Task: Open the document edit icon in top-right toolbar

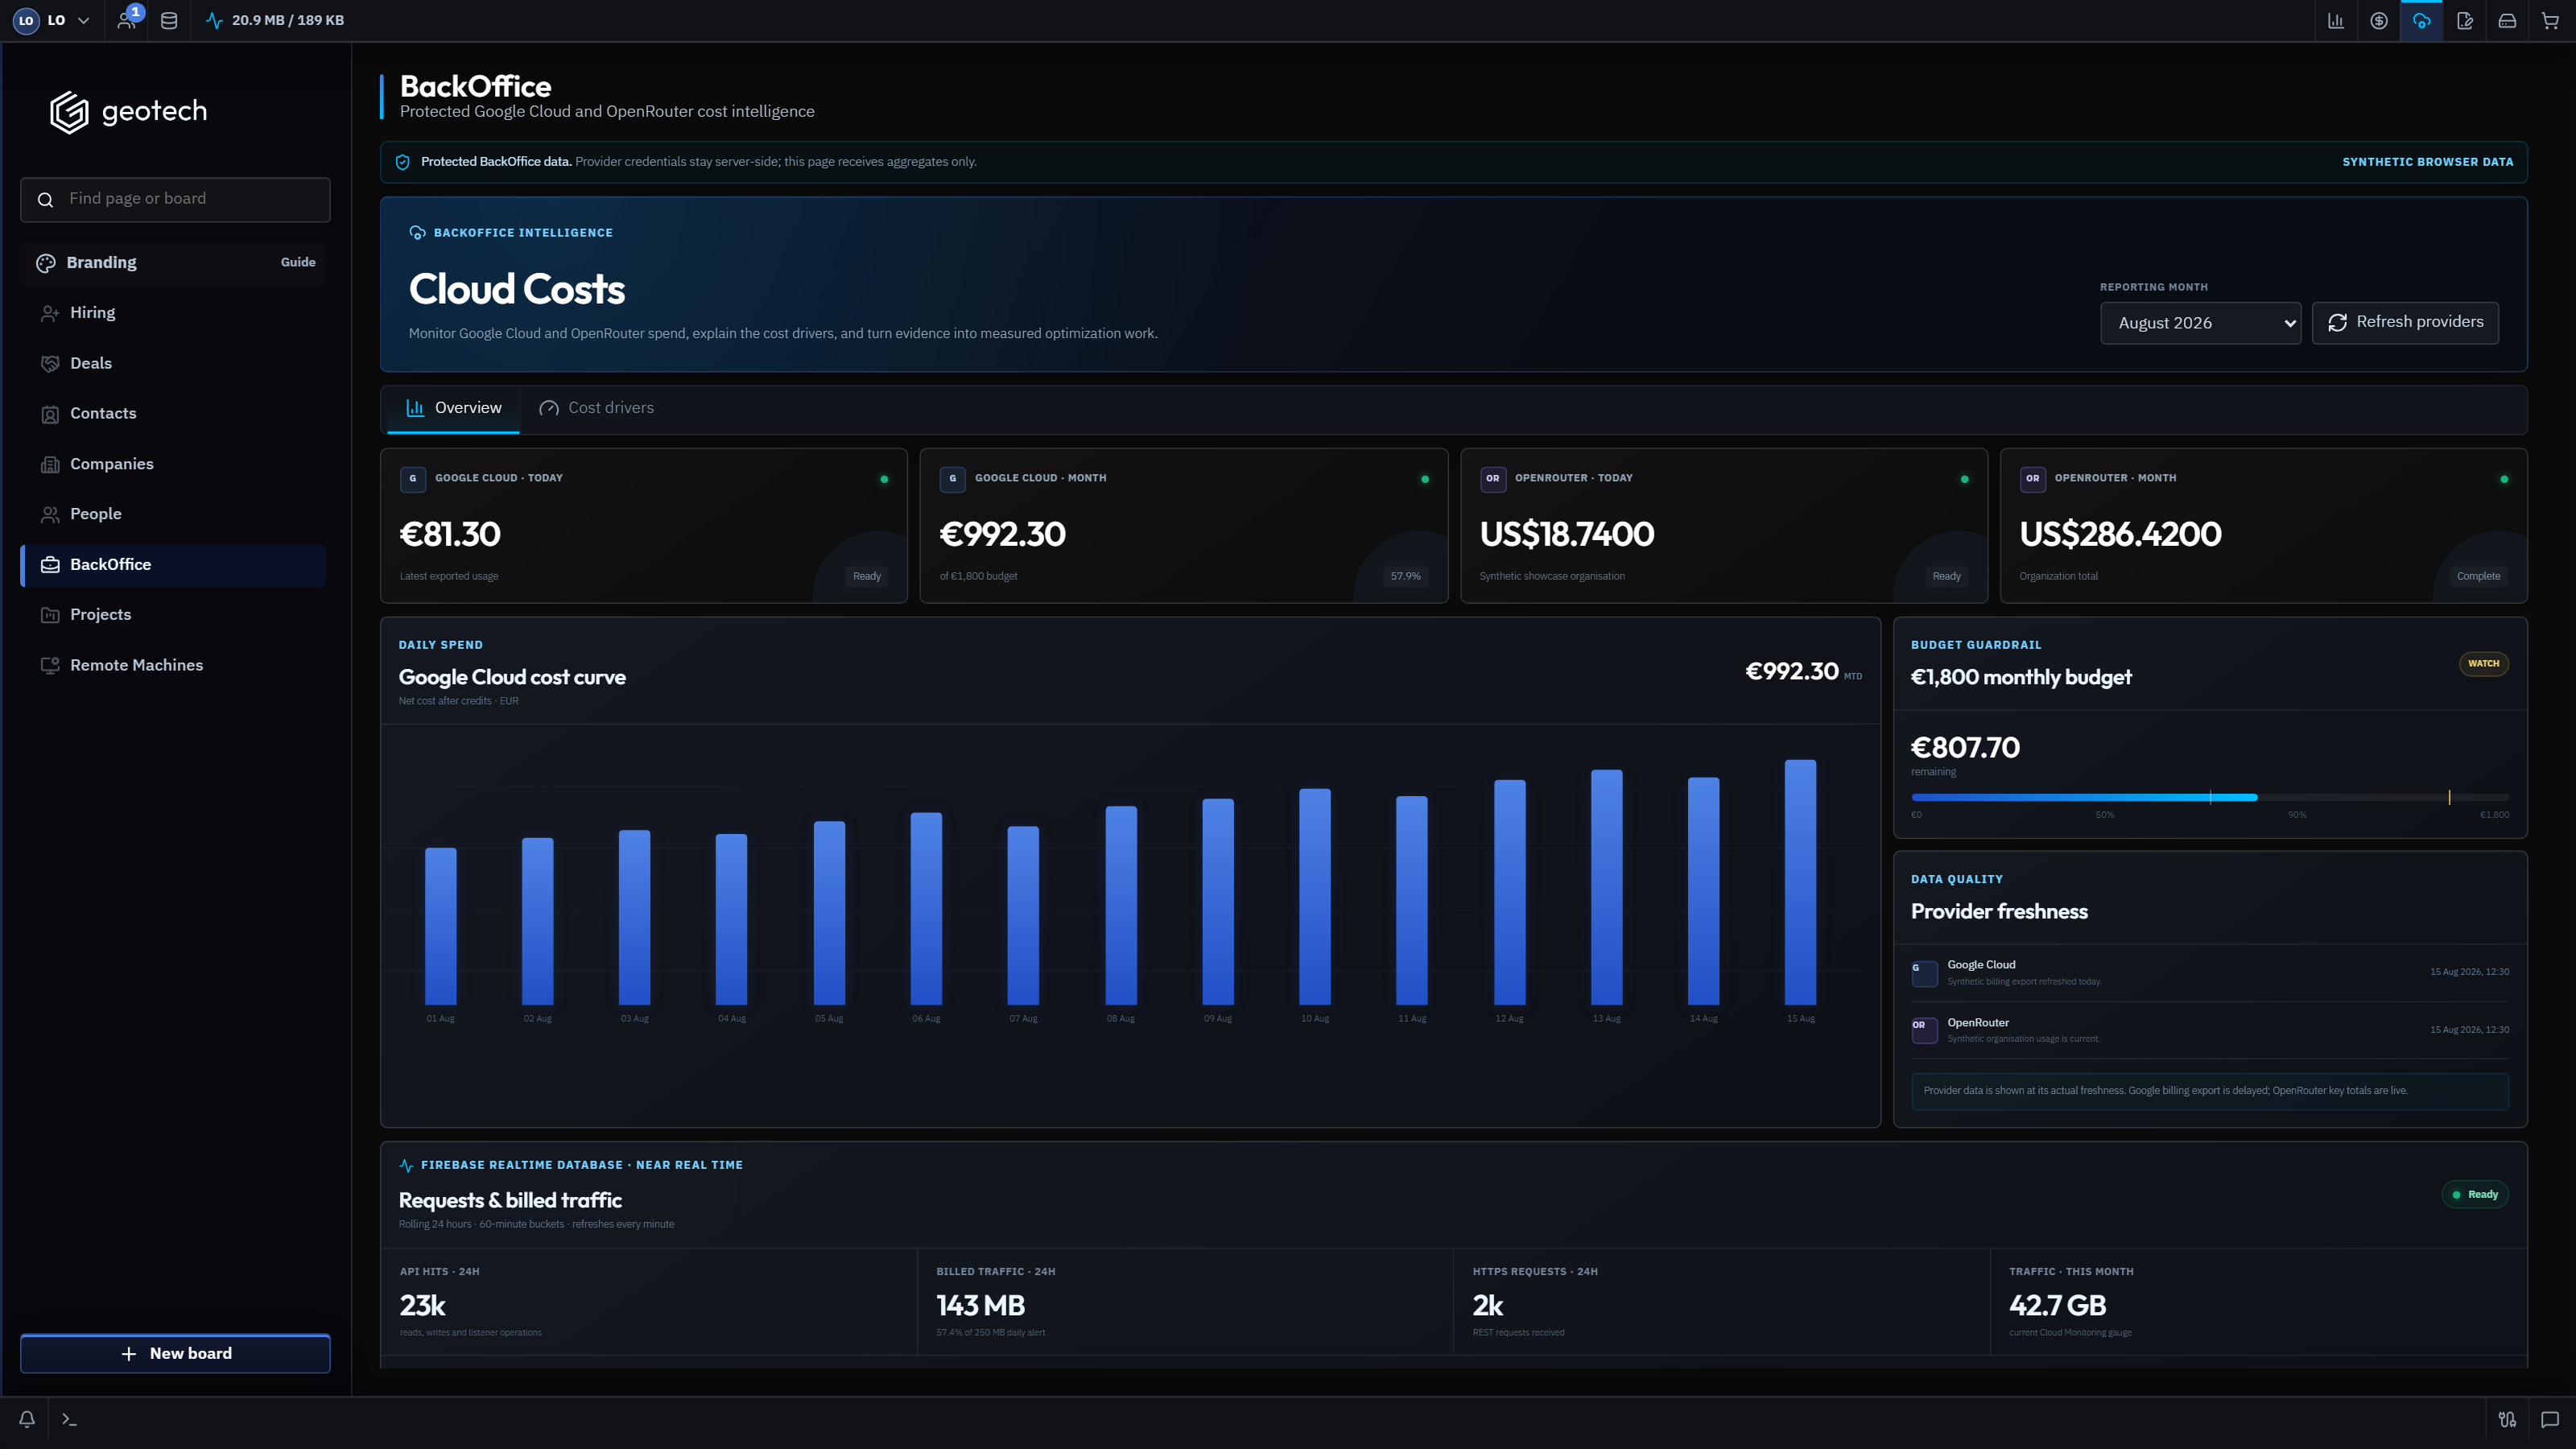Action: coord(2464,20)
